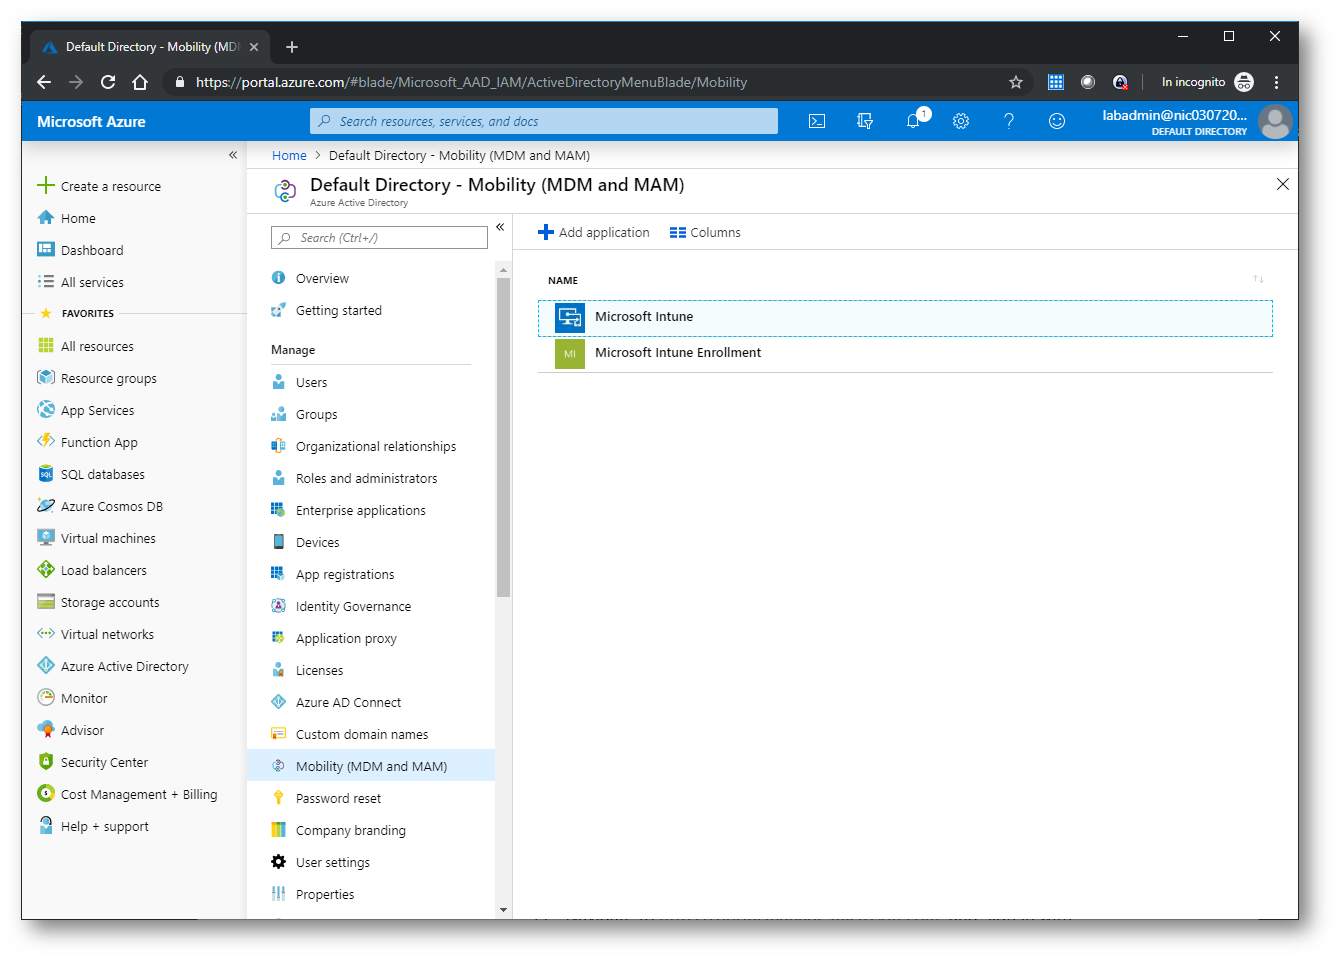Click Home breadcrumb link
Viewport: 1341px width, 962px height.
coord(289,155)
